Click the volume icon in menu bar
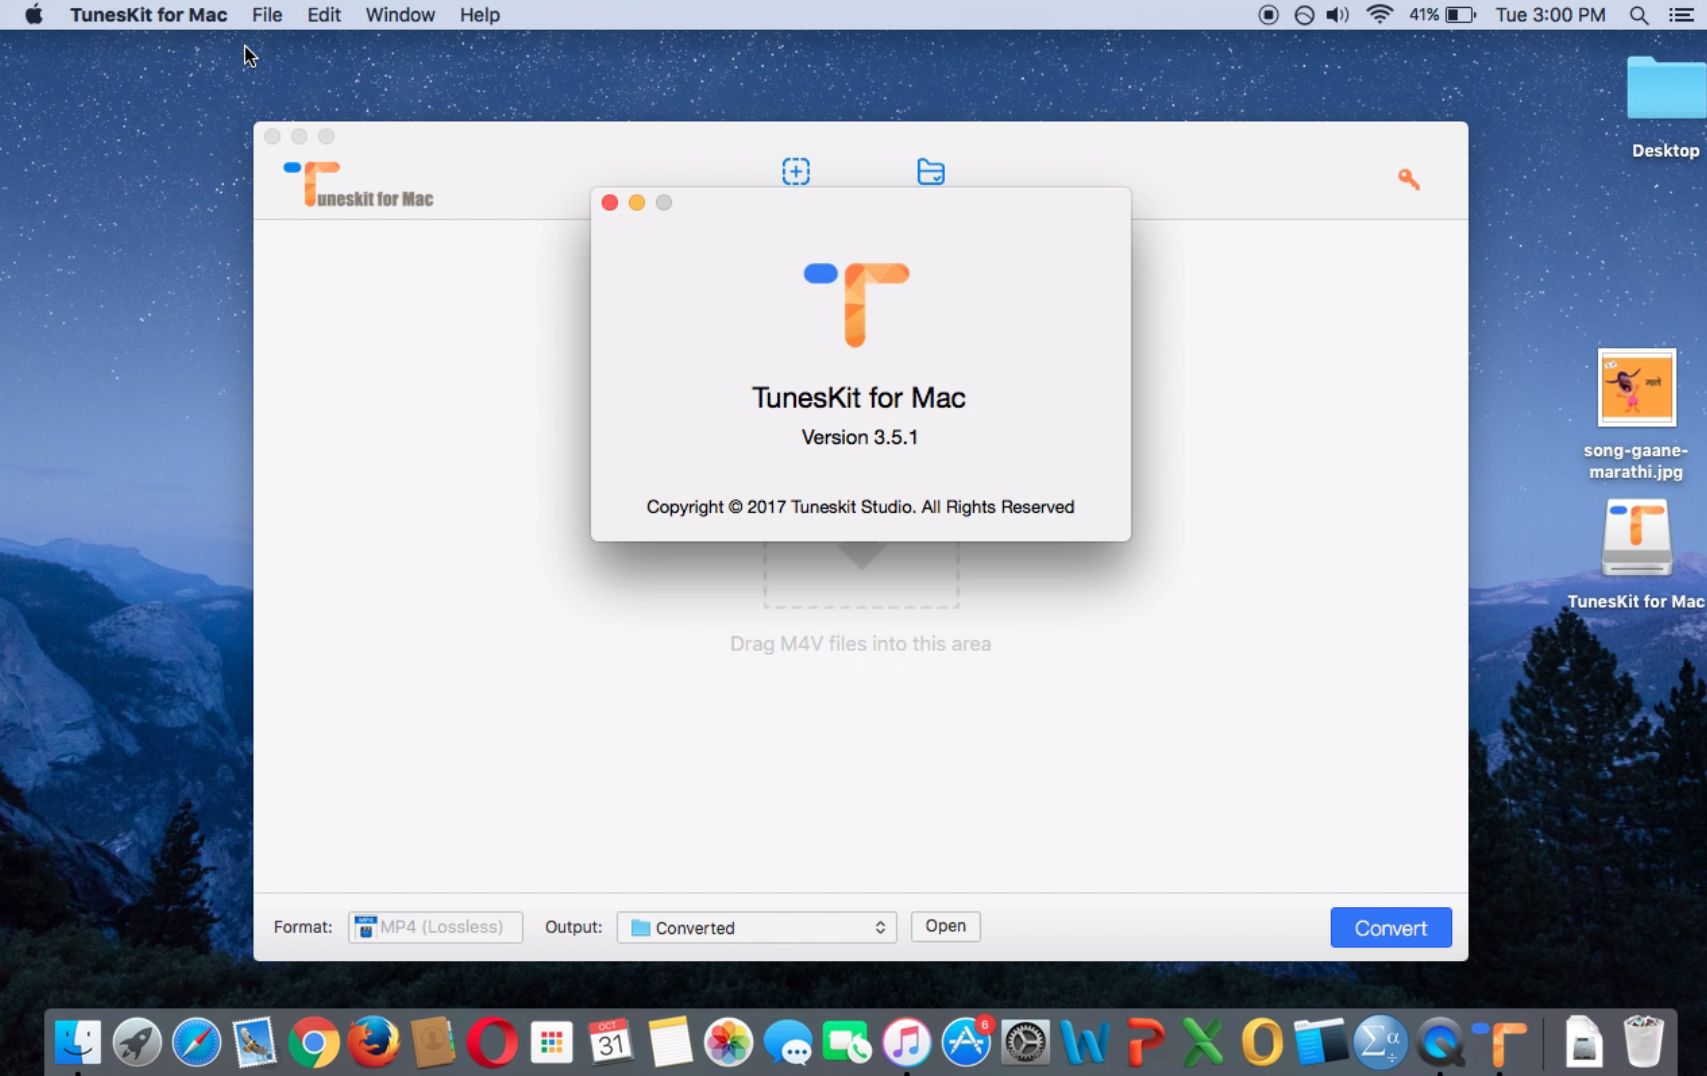The image size is (1707, 1076). point(1337,15)
